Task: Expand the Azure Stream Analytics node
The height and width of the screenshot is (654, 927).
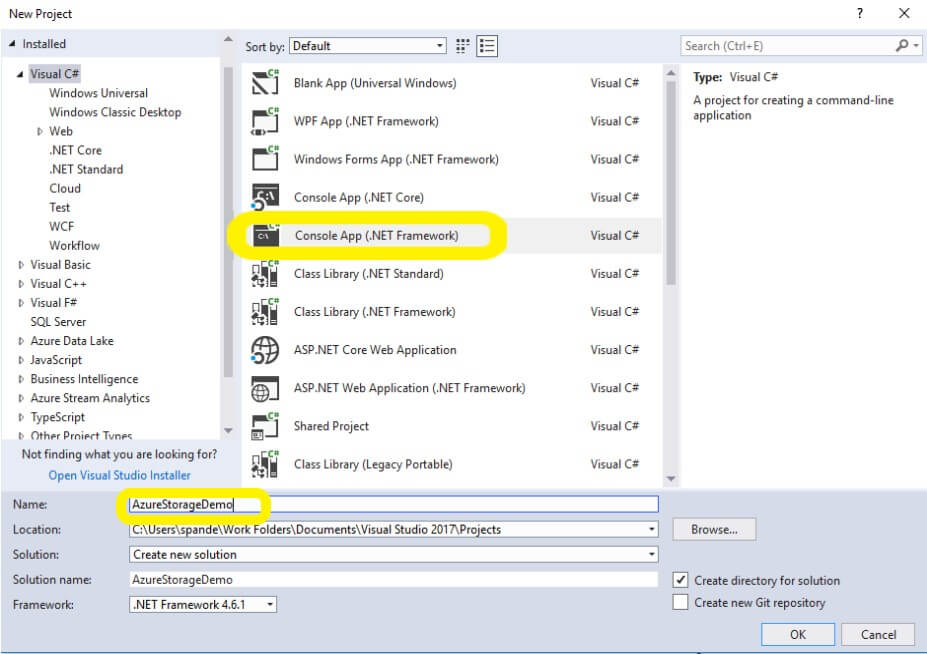Action: pos(21,398)
